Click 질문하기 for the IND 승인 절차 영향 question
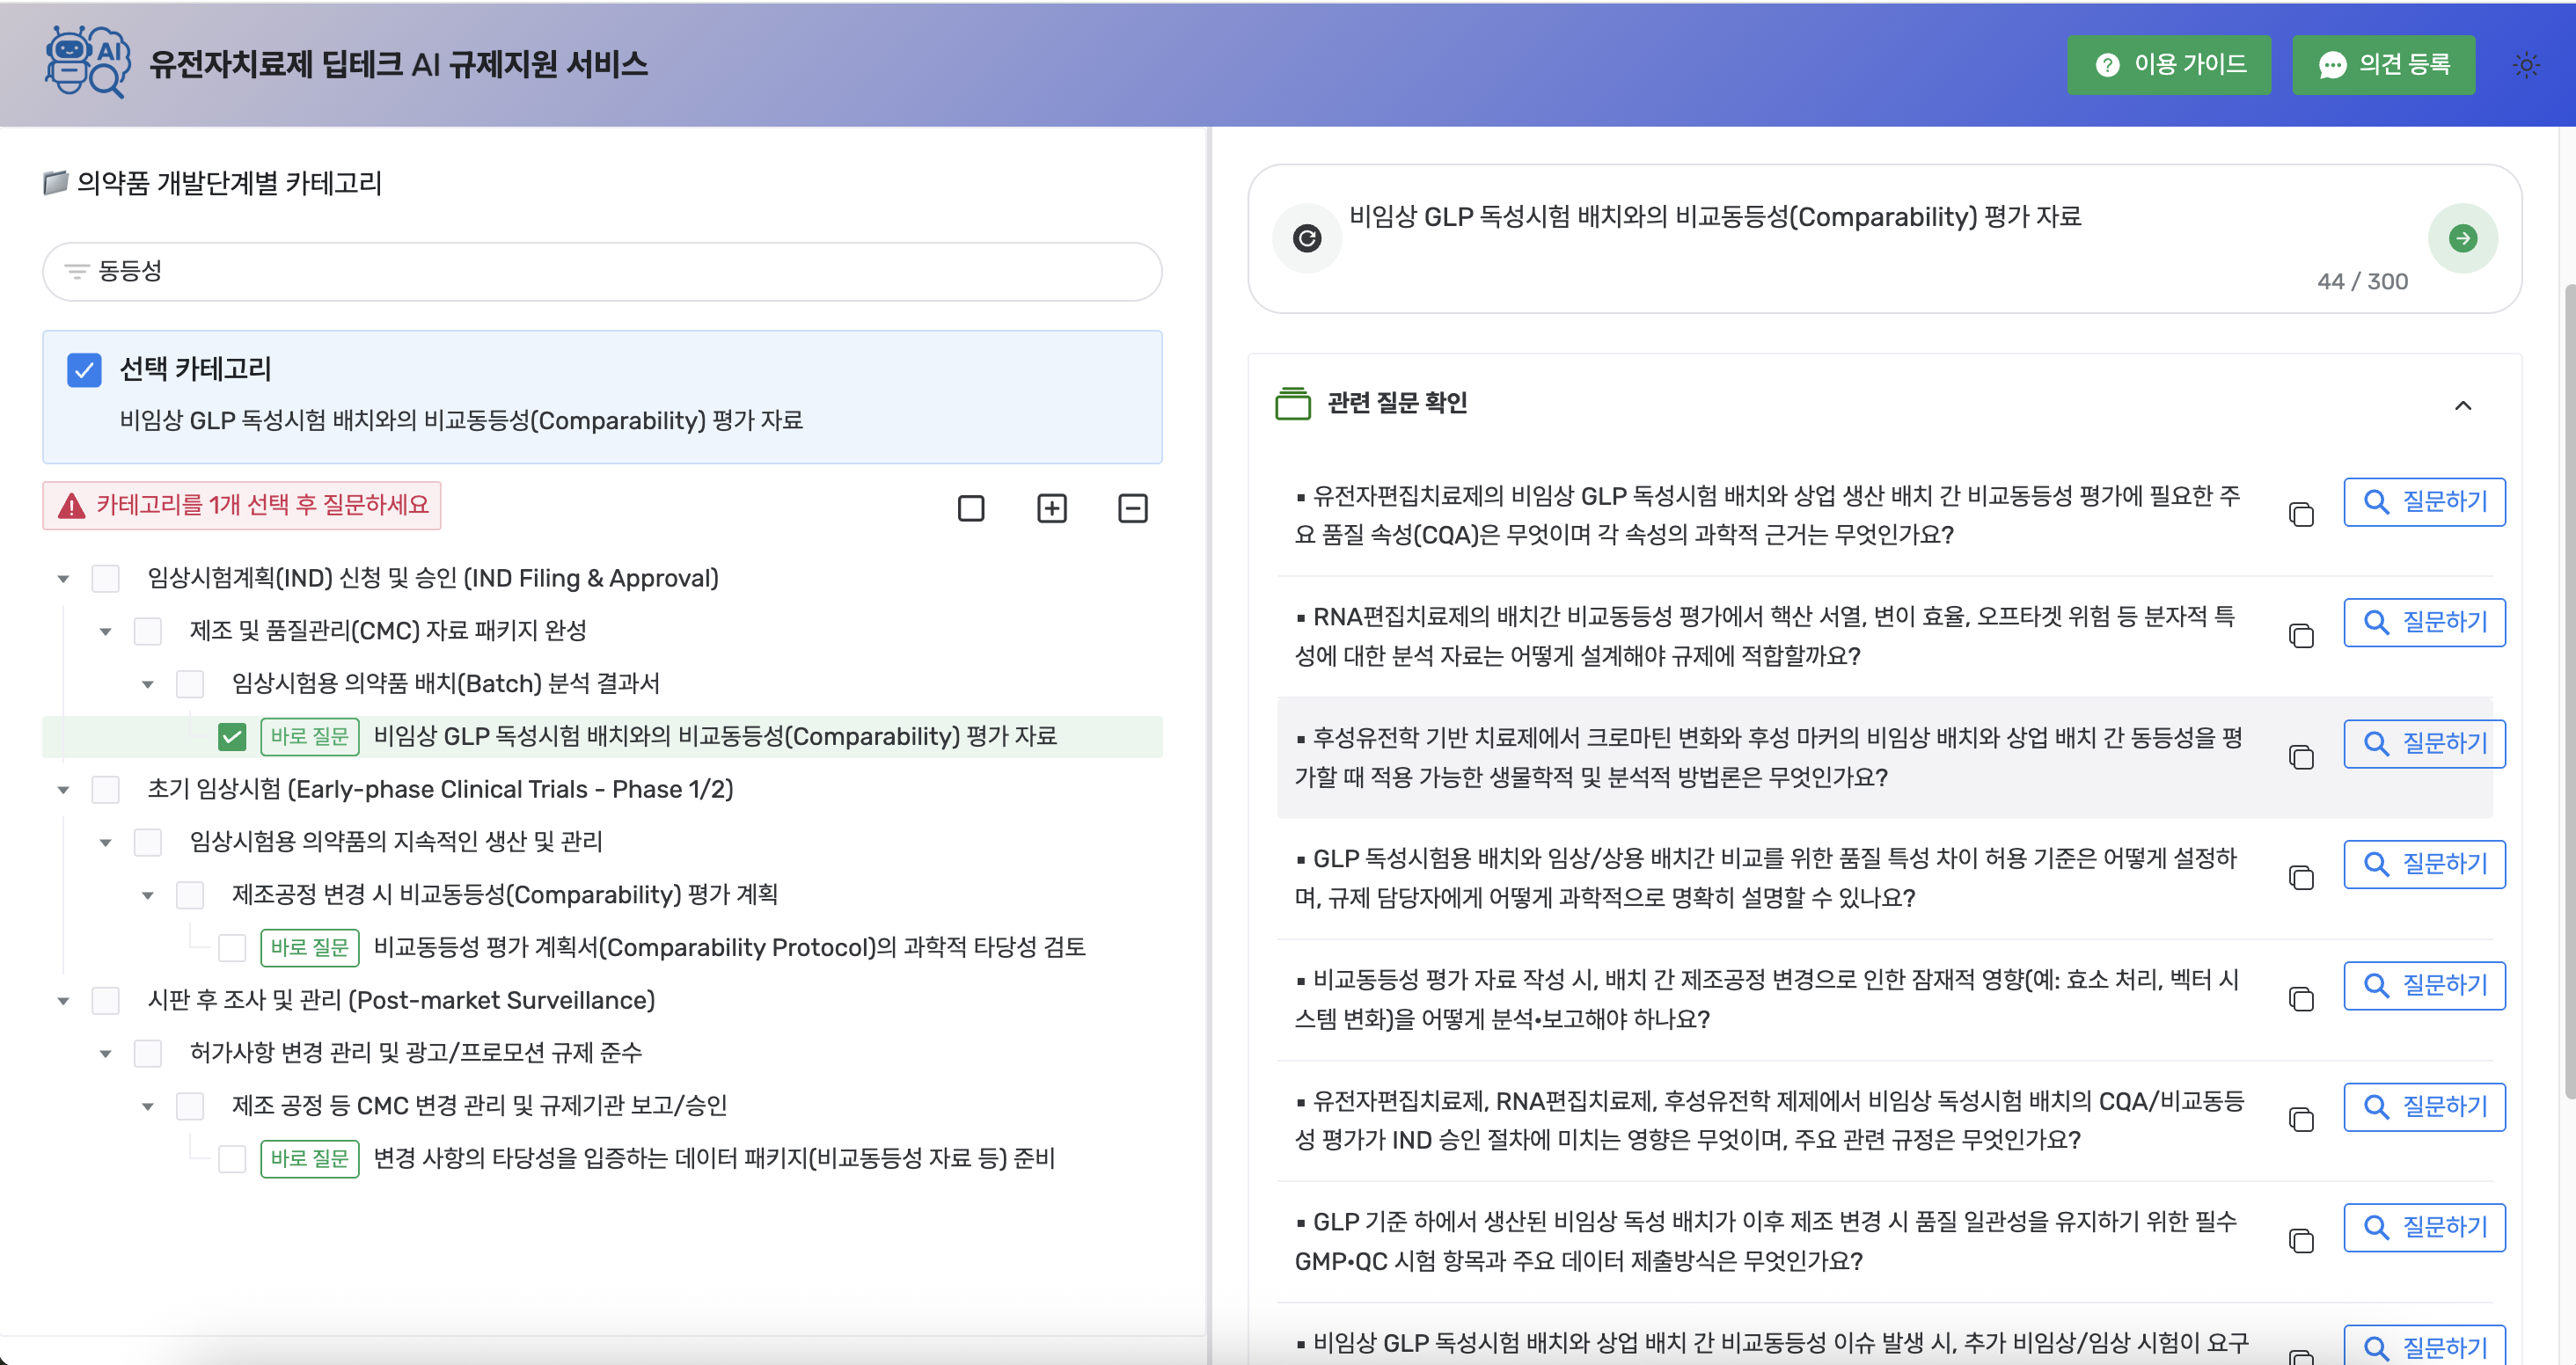The height and width of the screenshot is (1365, 2576). (2424, 1106)
